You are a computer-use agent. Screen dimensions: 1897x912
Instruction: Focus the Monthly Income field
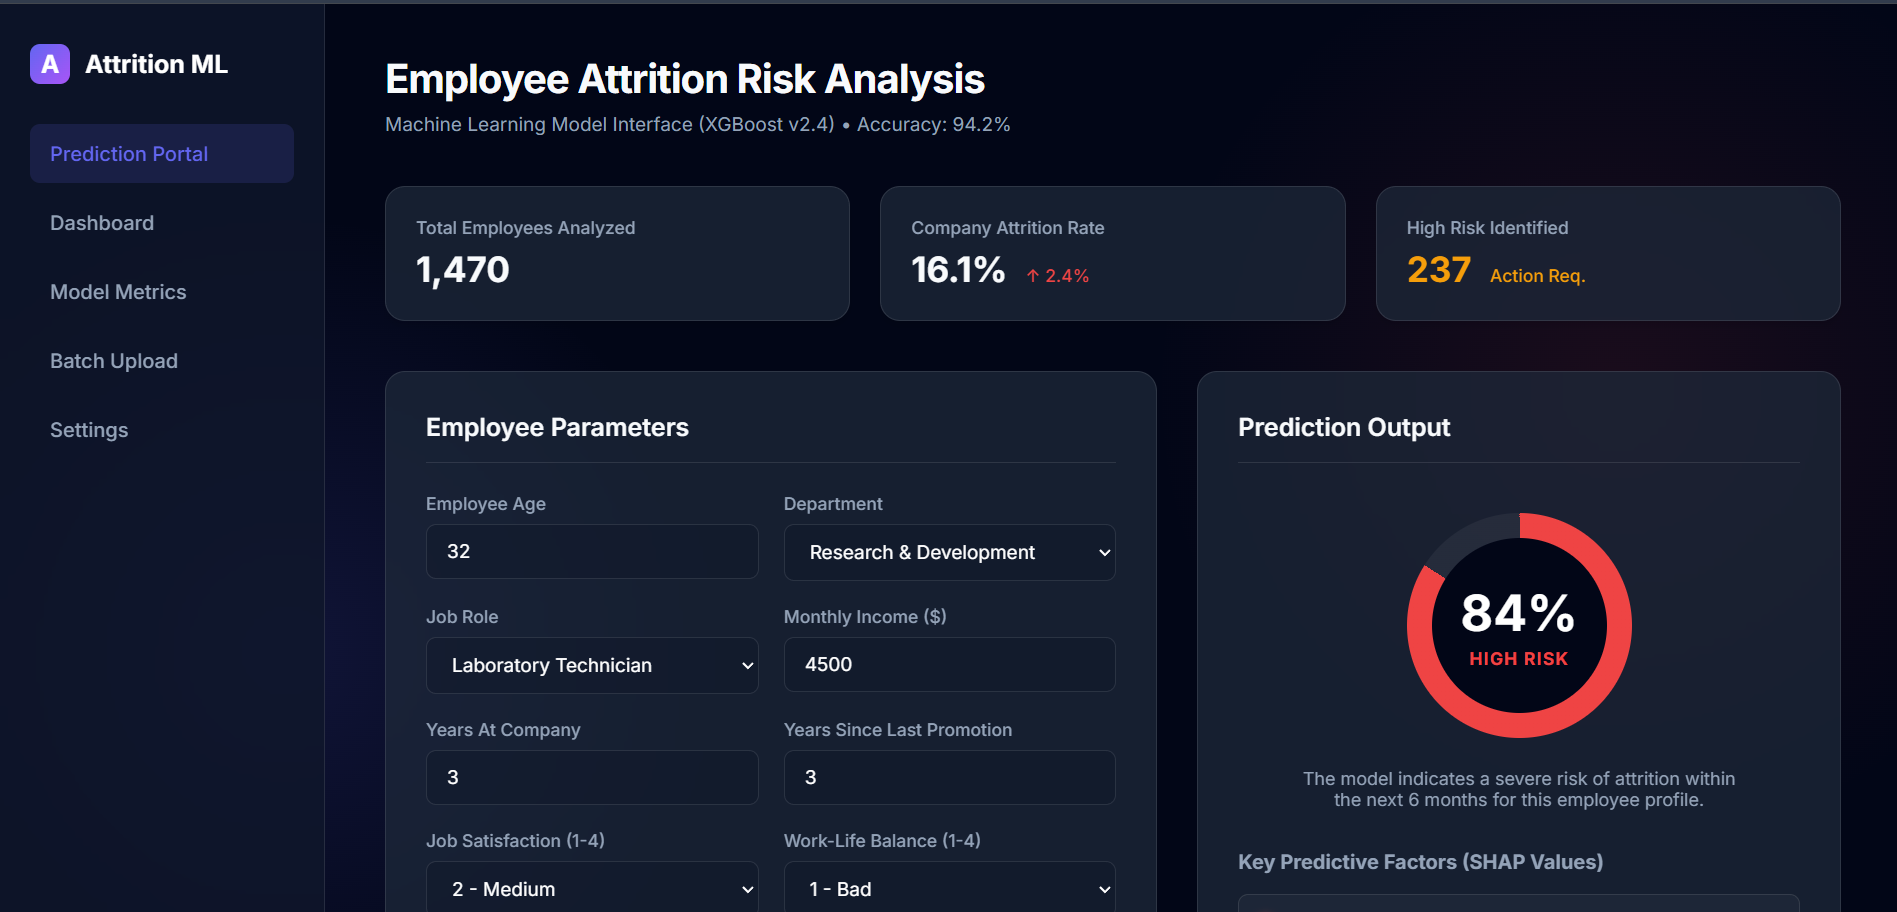pos(948,664)
